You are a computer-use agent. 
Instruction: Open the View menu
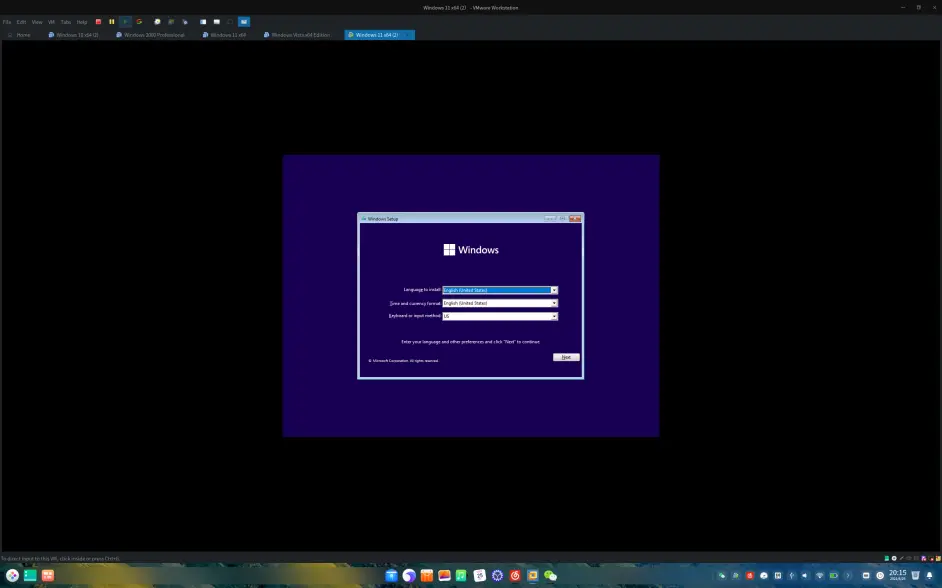(37, 22)
